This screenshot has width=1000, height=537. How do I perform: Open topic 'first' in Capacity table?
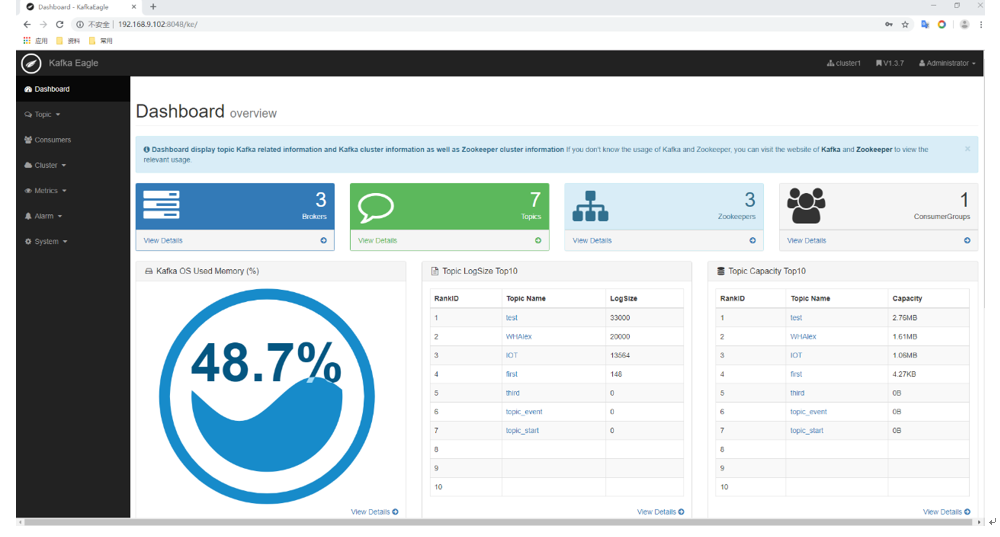point(796,374)
